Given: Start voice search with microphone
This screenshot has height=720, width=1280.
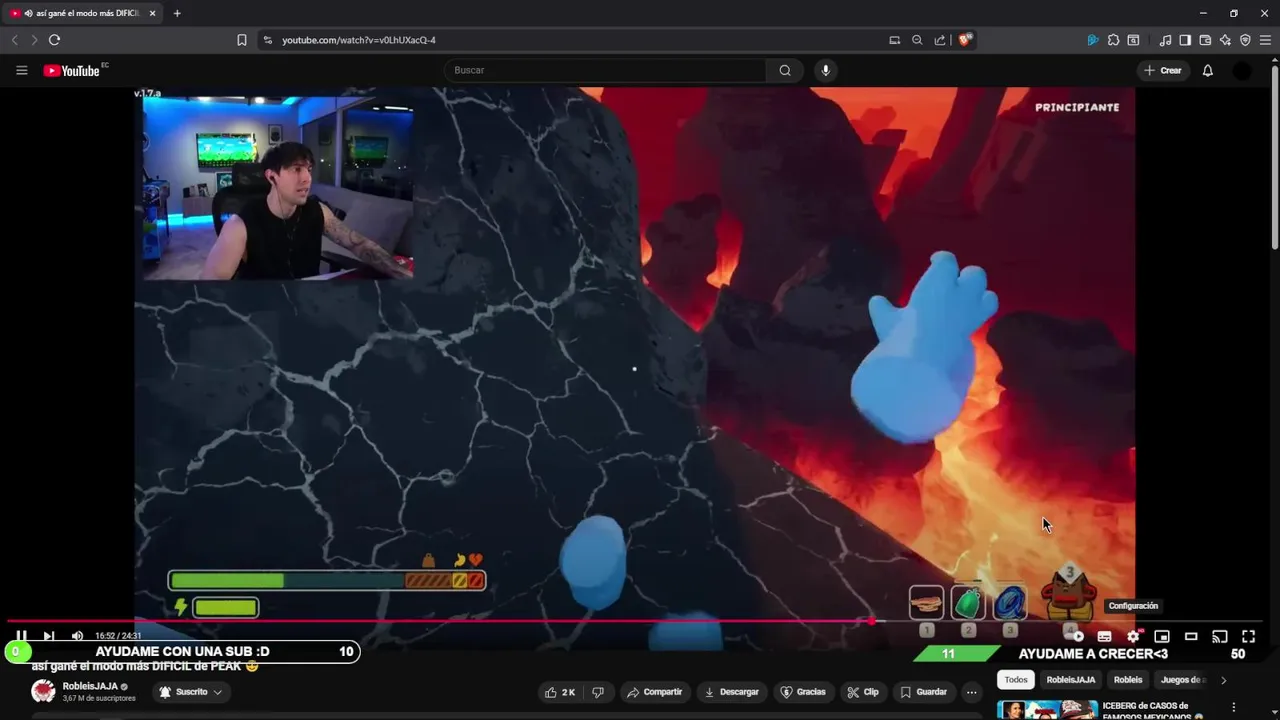Looking at the screenshot, I should [x=825, y=70].
